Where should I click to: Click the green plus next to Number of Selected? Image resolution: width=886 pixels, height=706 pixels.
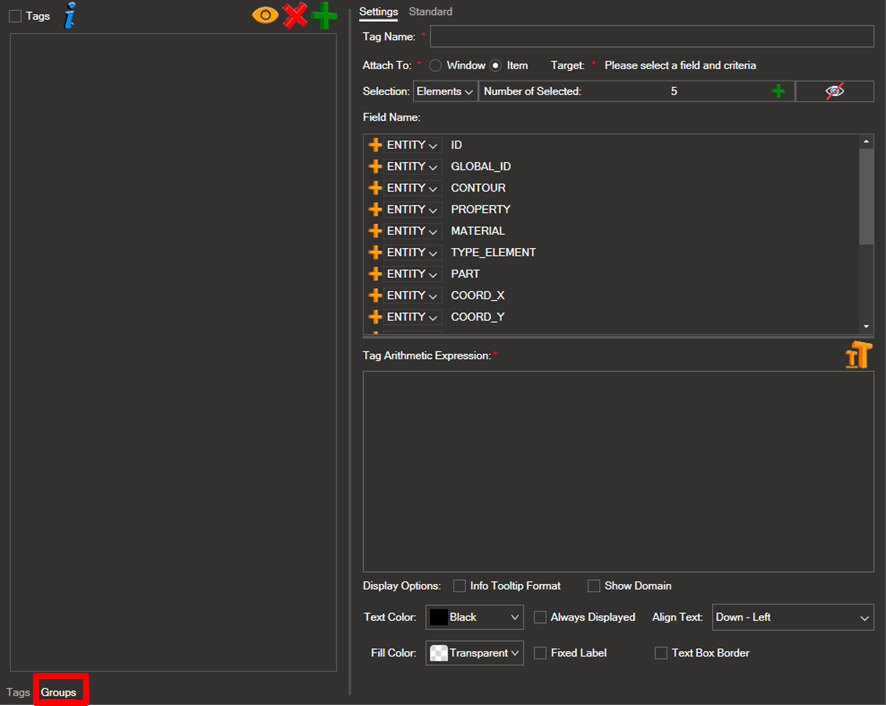tap(778, 91)
